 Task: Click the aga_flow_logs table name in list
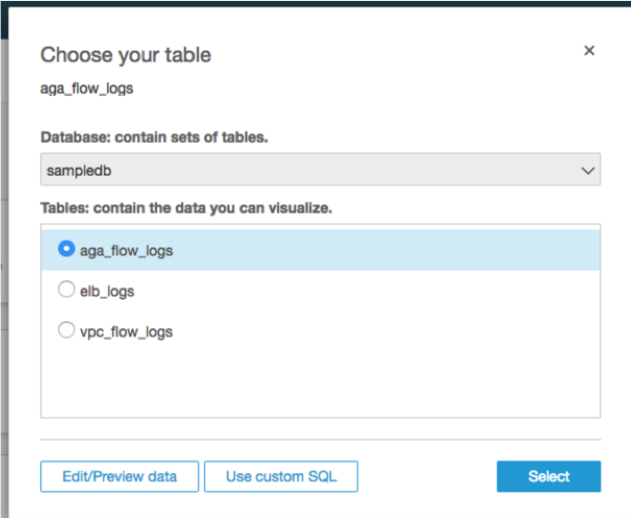point(126,251)
